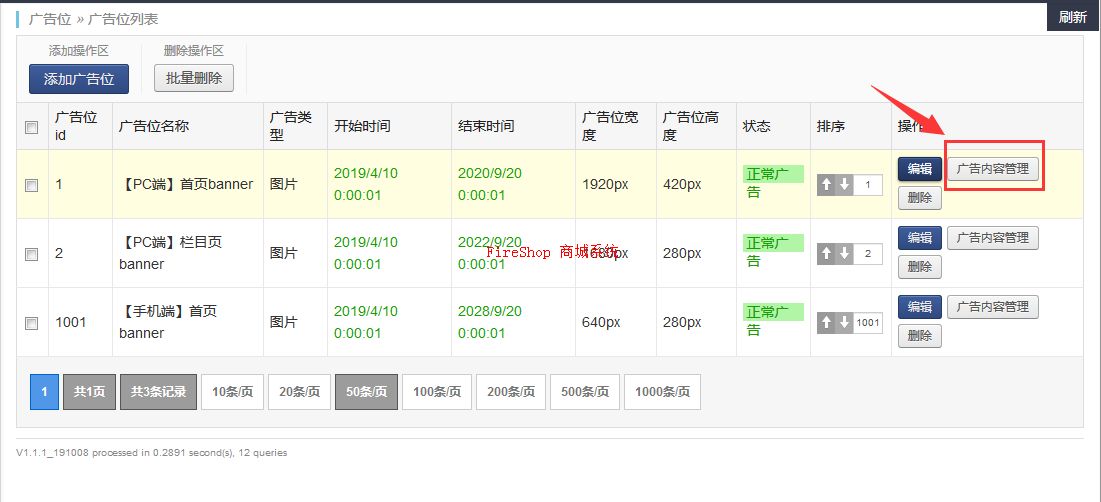Click 刷新 to refresh the page
Viewport: 1101px width, 502px height.
pos(1074,17)
